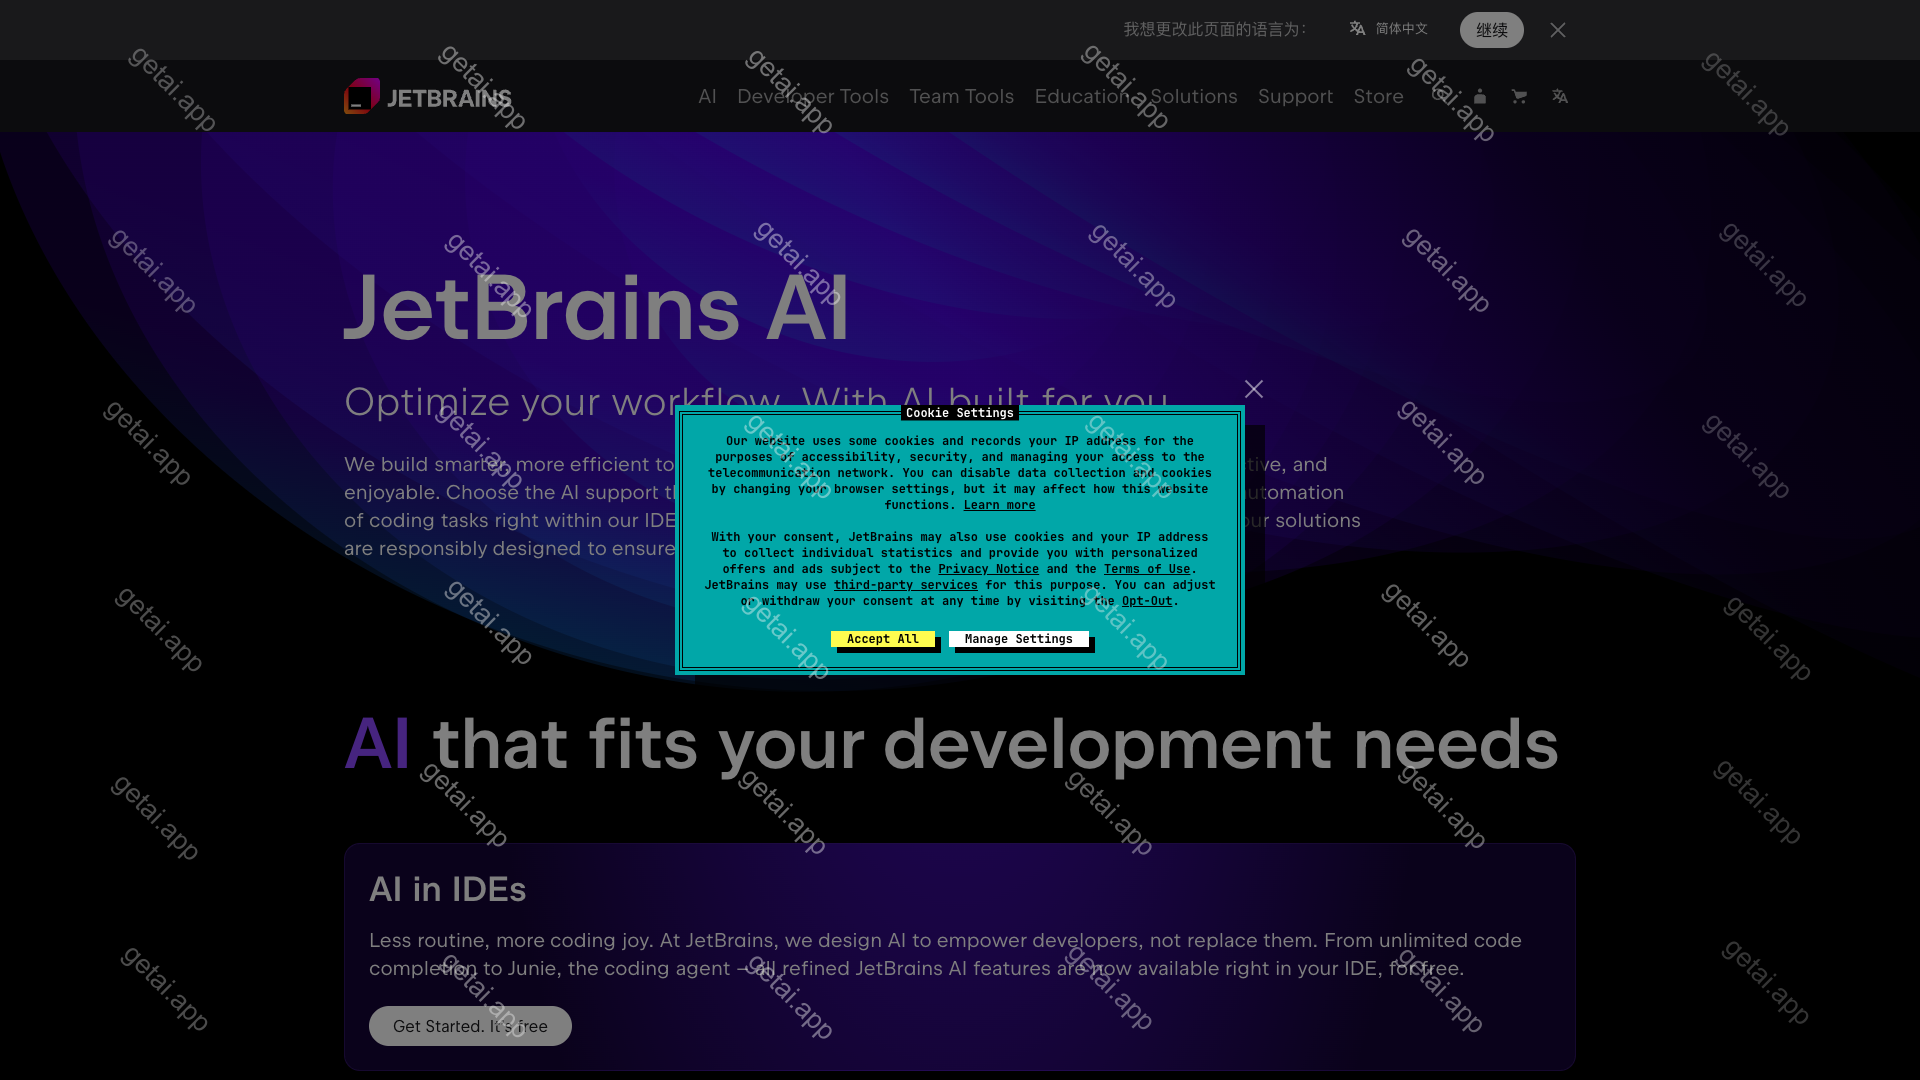Open the Education menu
The width and height of the screenshot is (1920, 1080).
[x=1082, y=96]
